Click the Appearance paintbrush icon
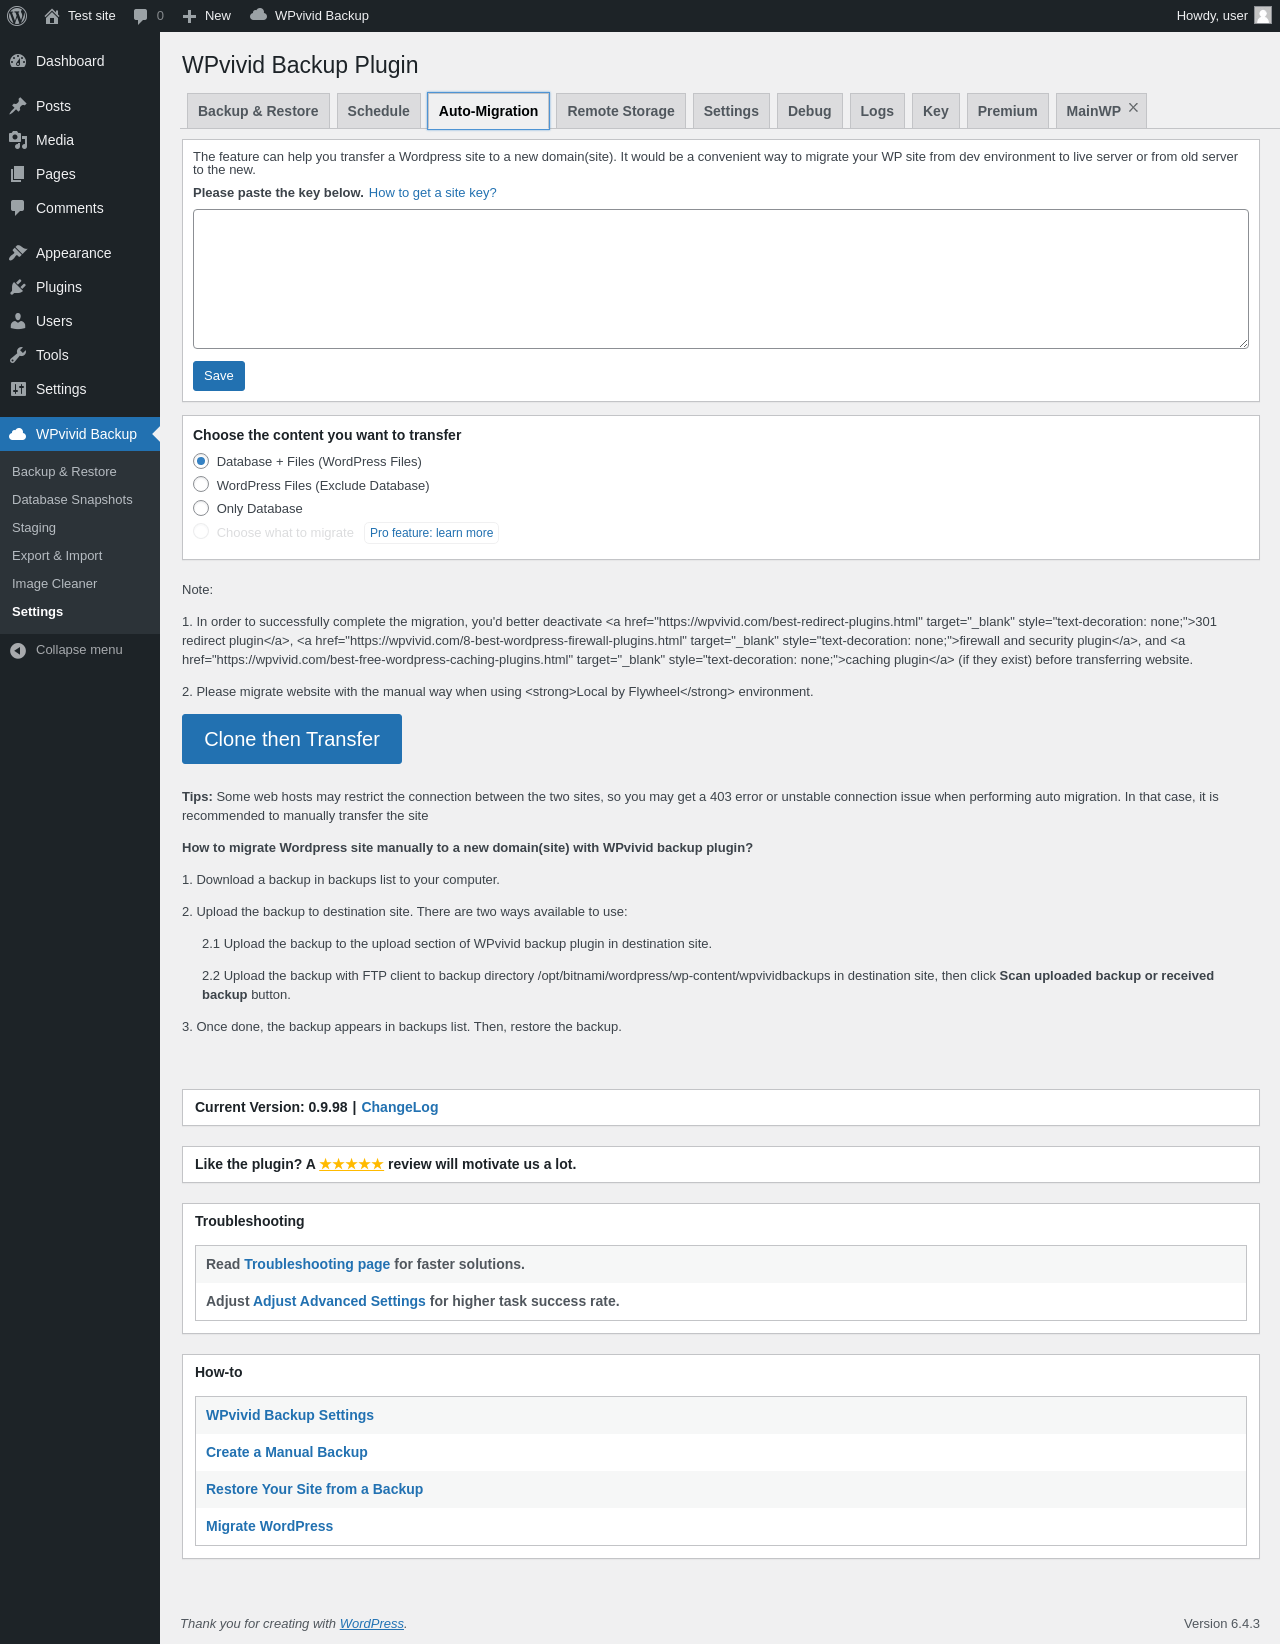 tap(18, 253)
